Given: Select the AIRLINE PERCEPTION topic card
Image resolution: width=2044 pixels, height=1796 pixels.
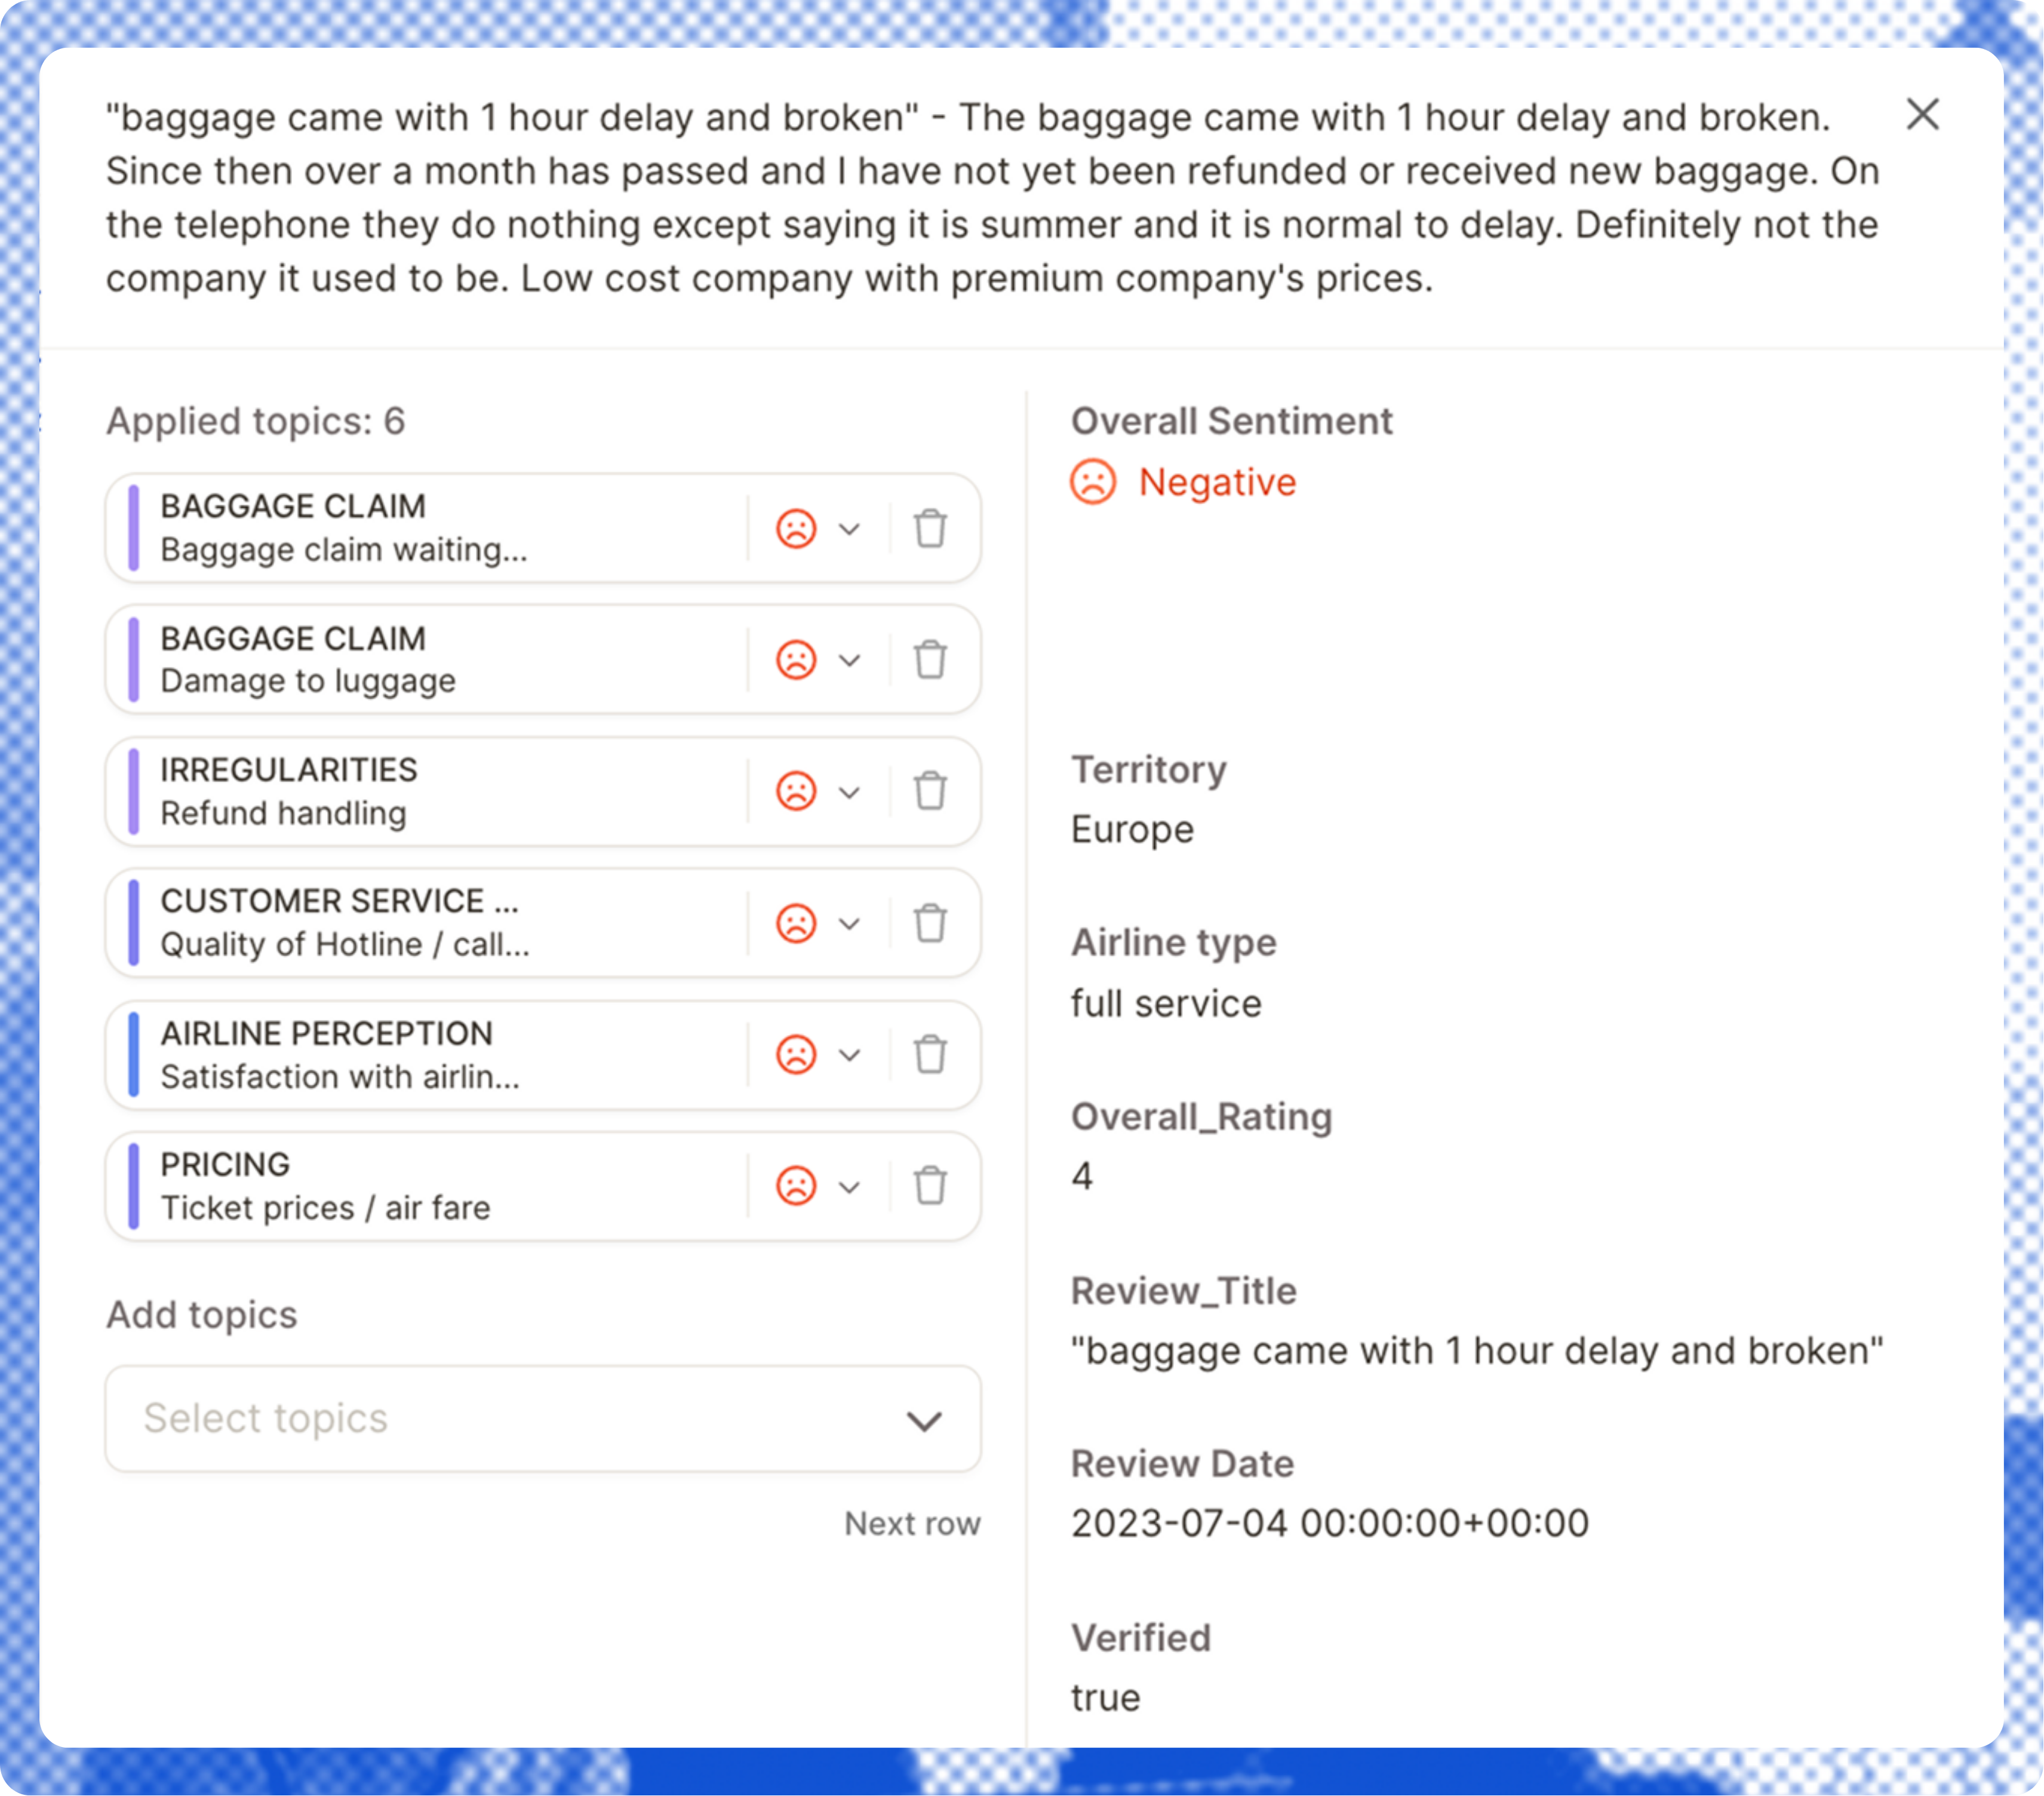Looking at the screenshot, I should tap(543, 1054).
